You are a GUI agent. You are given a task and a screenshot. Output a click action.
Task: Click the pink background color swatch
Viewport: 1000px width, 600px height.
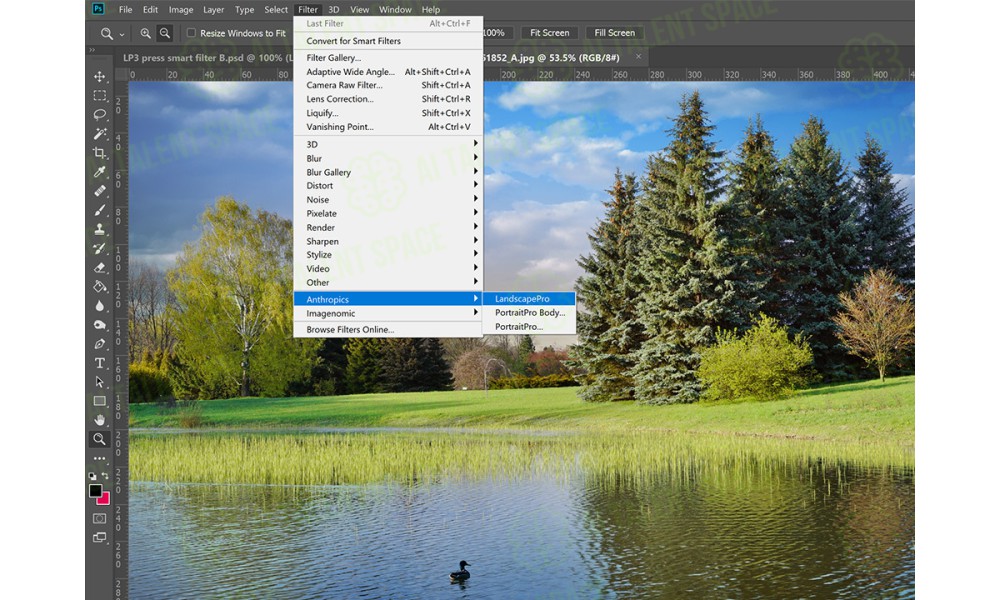(x=105, y=500)
